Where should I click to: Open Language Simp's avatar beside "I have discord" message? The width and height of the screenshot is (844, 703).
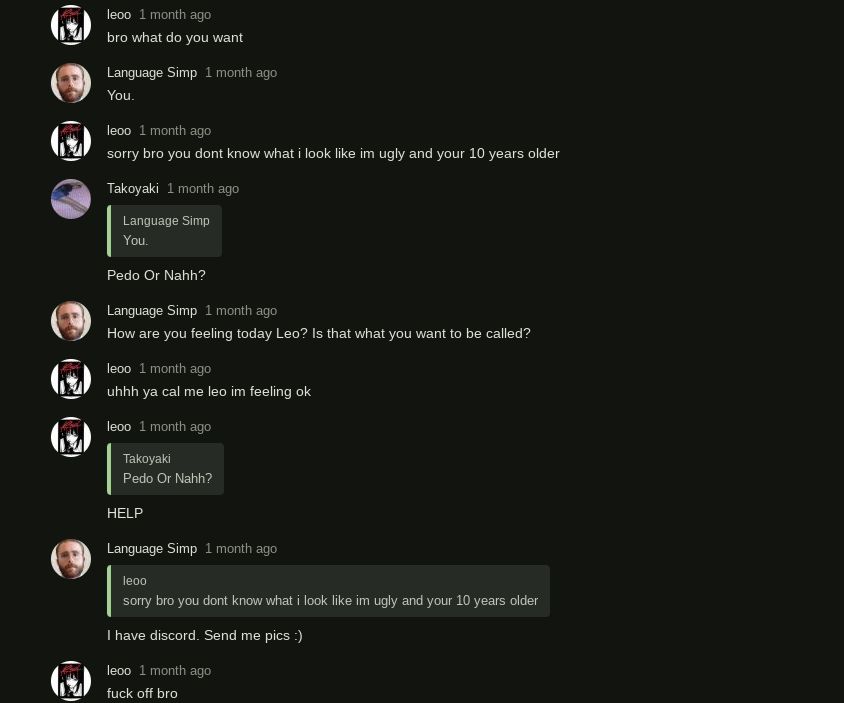coord(71,559)
